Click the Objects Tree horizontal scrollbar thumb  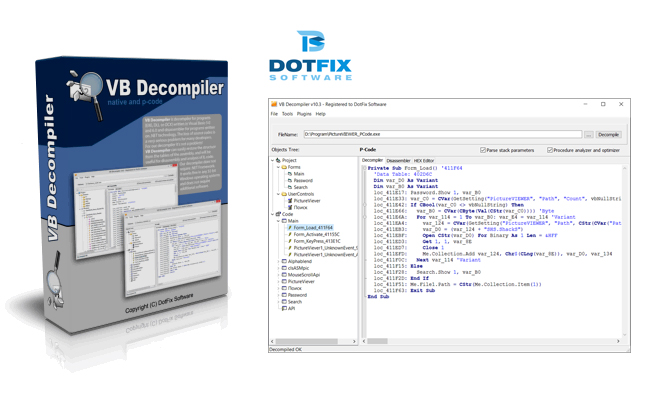tap(307, 342)
